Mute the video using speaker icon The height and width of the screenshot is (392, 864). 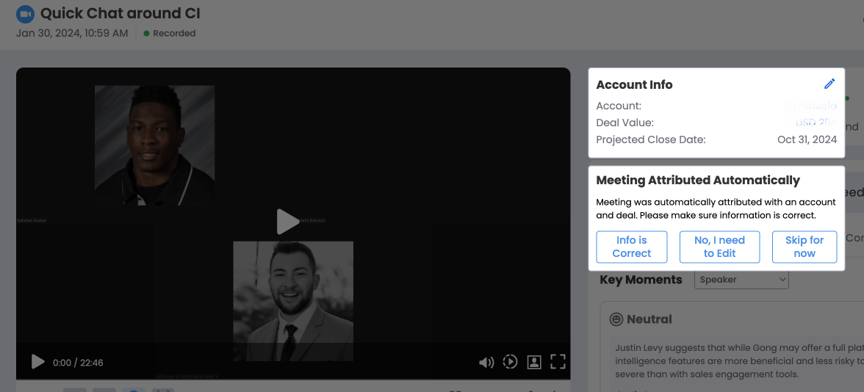click(486, 362)
